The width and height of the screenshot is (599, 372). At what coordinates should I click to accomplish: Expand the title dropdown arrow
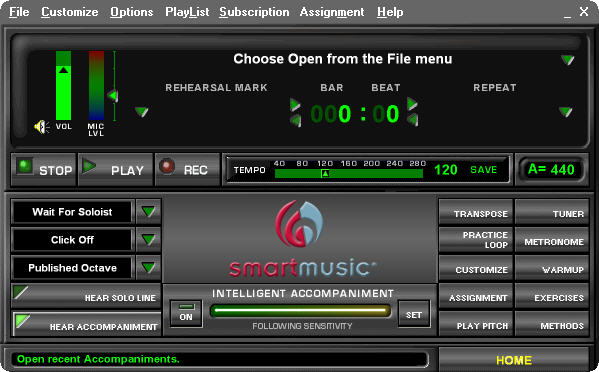[x=567, y=60]
